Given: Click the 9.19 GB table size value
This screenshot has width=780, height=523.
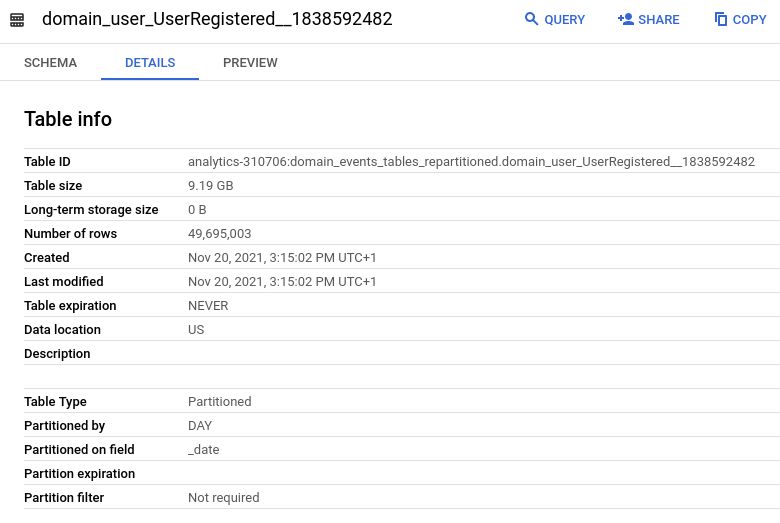Looking at the screenshot, I should [x=210, y=186].
